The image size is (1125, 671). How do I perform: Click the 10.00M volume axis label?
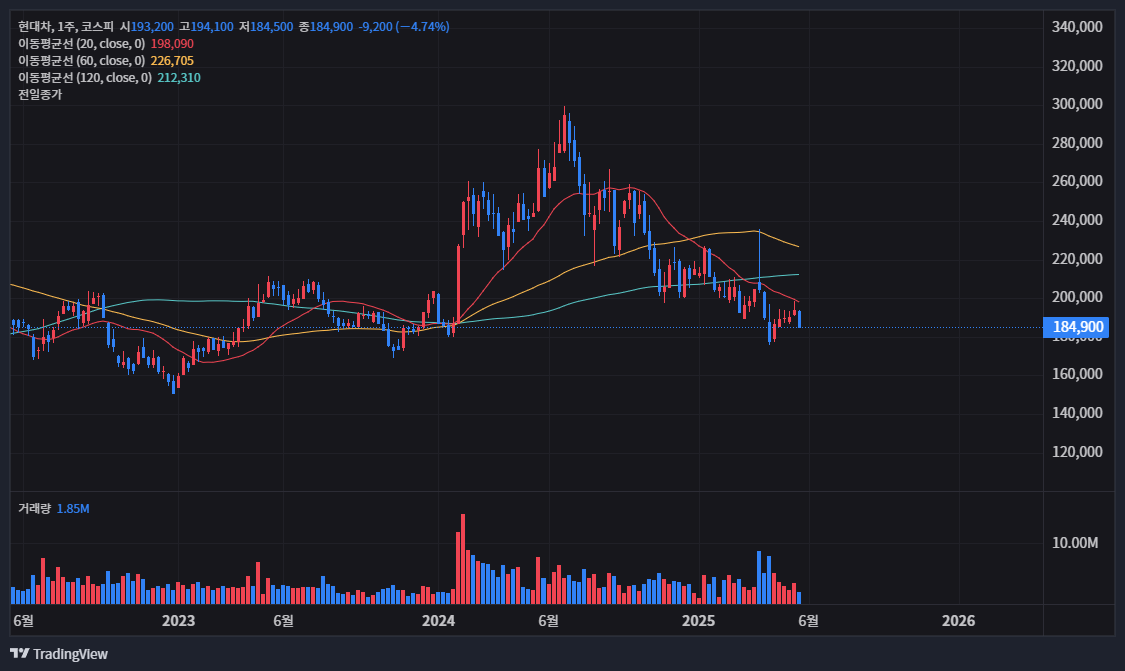point(1075,543)
